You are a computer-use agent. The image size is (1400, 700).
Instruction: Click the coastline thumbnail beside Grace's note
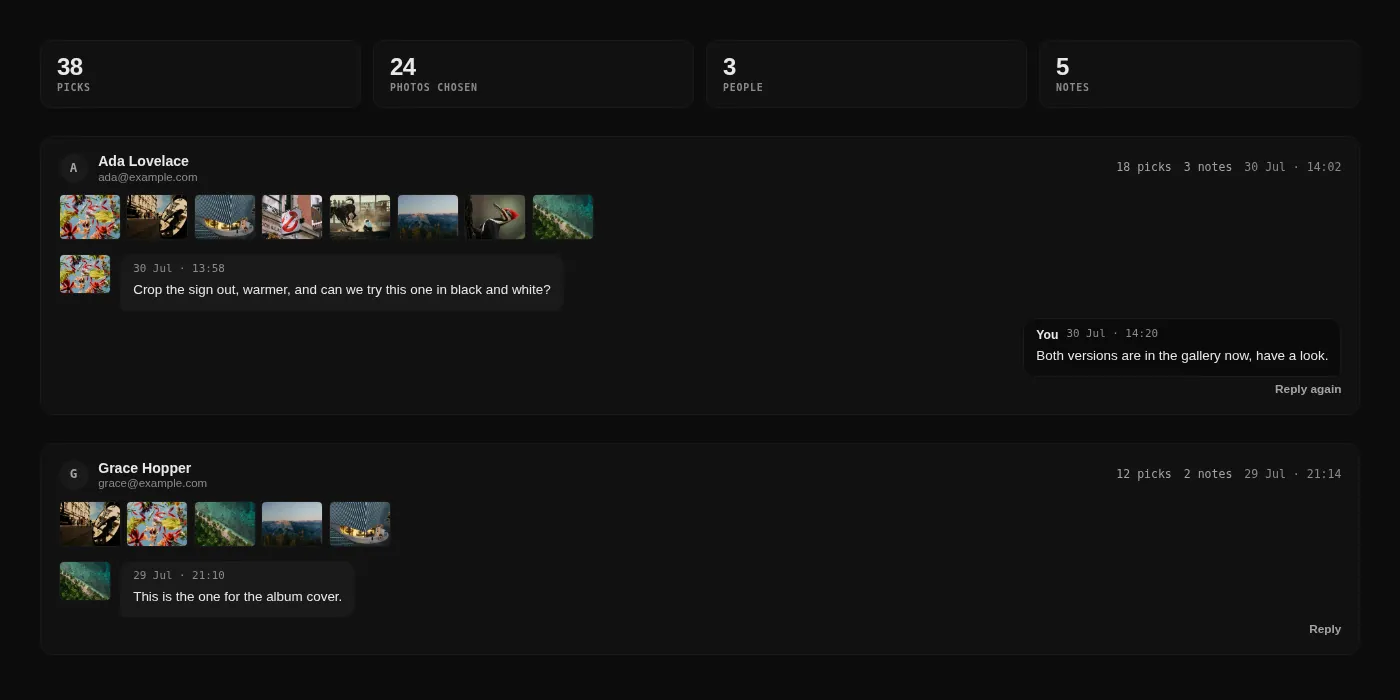point(85,581)
